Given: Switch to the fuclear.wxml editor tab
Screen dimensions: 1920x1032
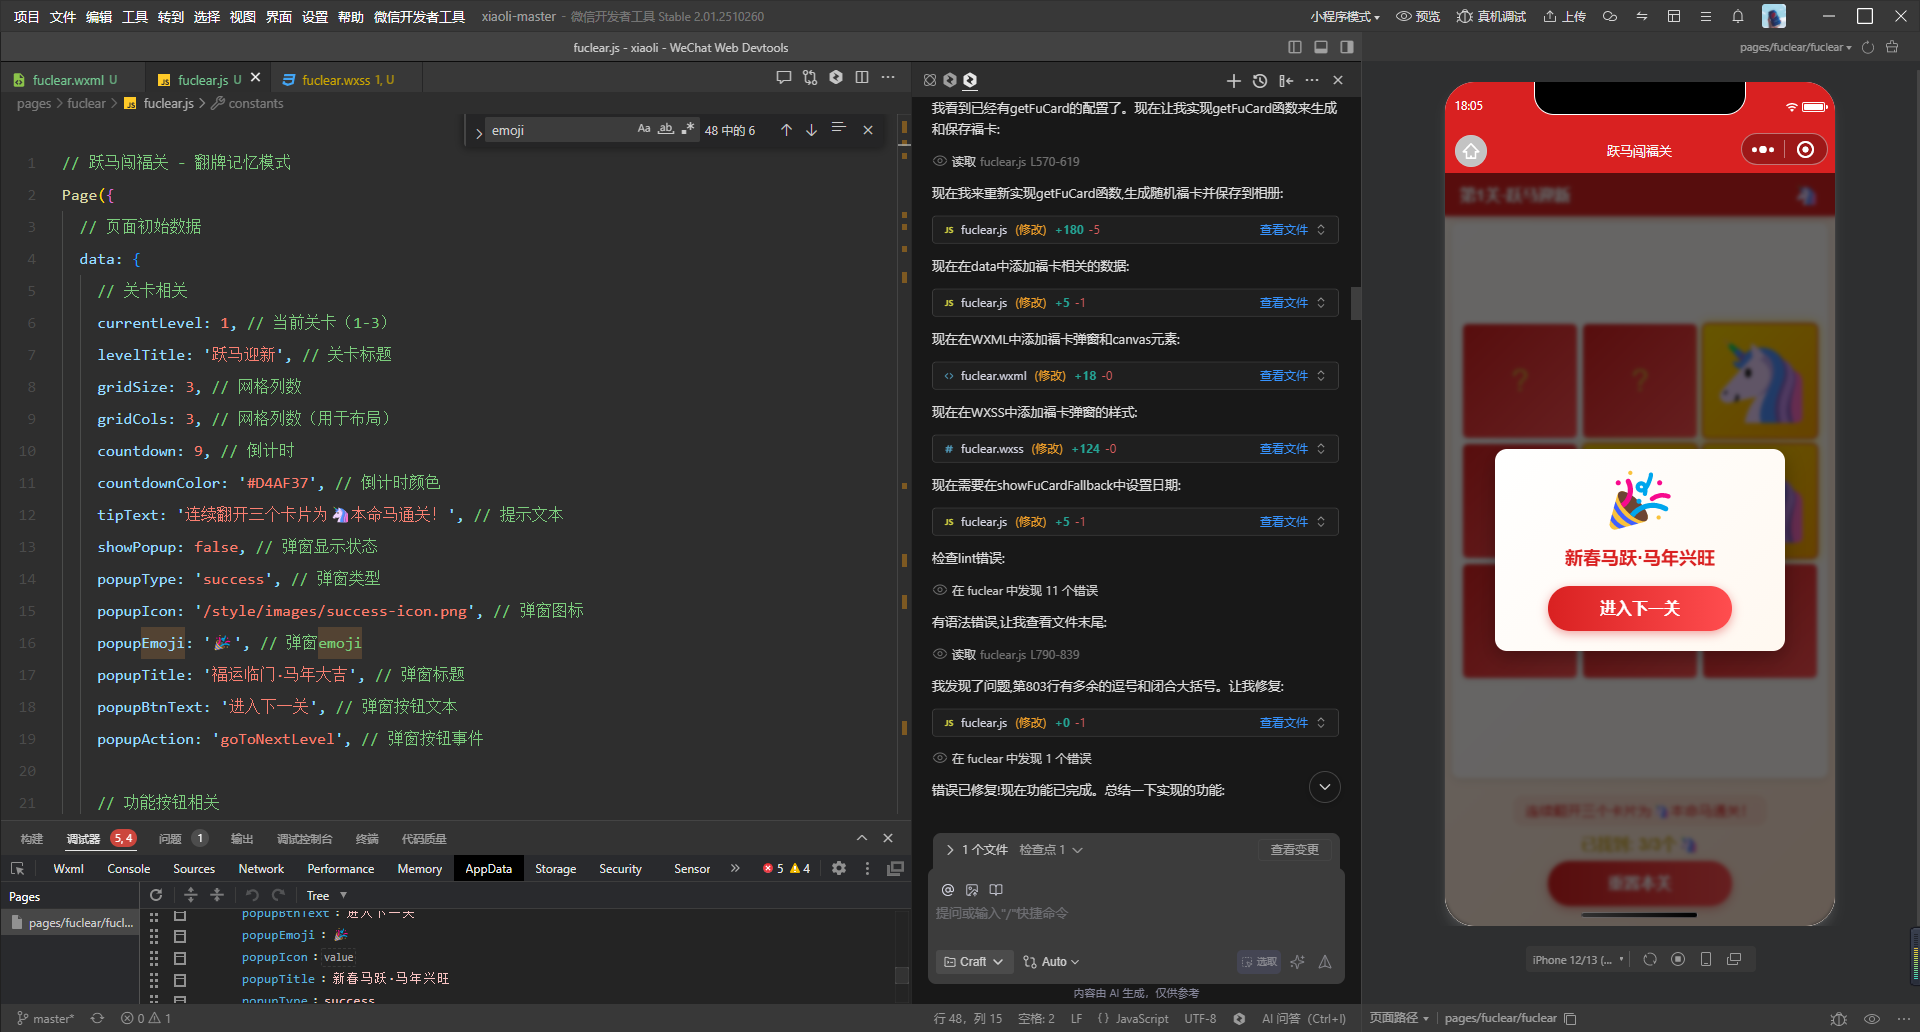Looking at the screenshot, I should tap(72, 80).
